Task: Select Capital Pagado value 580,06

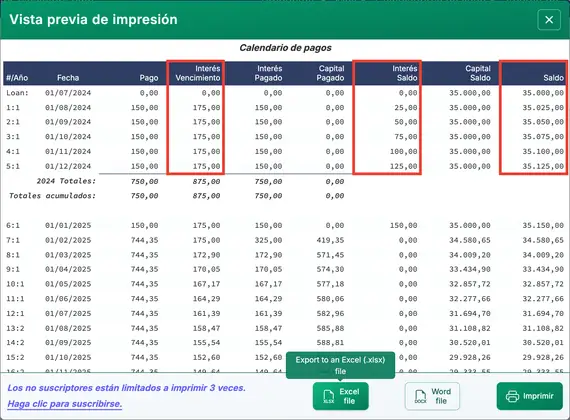Action: pyautogui.click(x=330, y=299)
